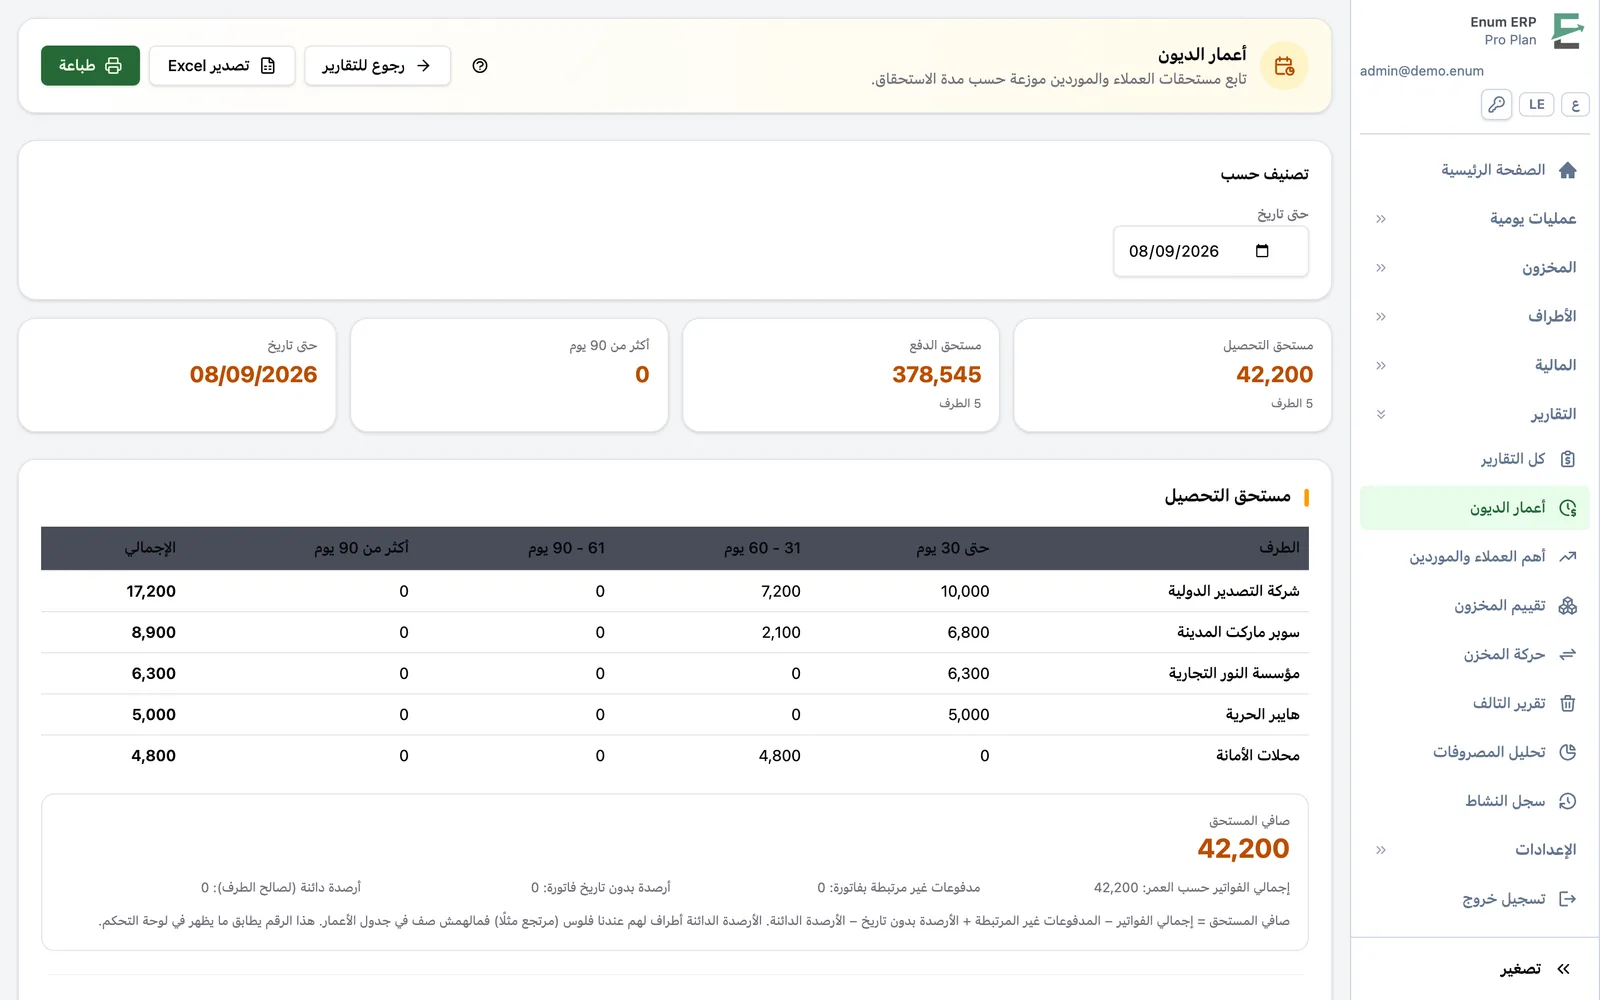Open كل التقارير in sidebar
The image size is (1600, 1000).
point(1475,459)
